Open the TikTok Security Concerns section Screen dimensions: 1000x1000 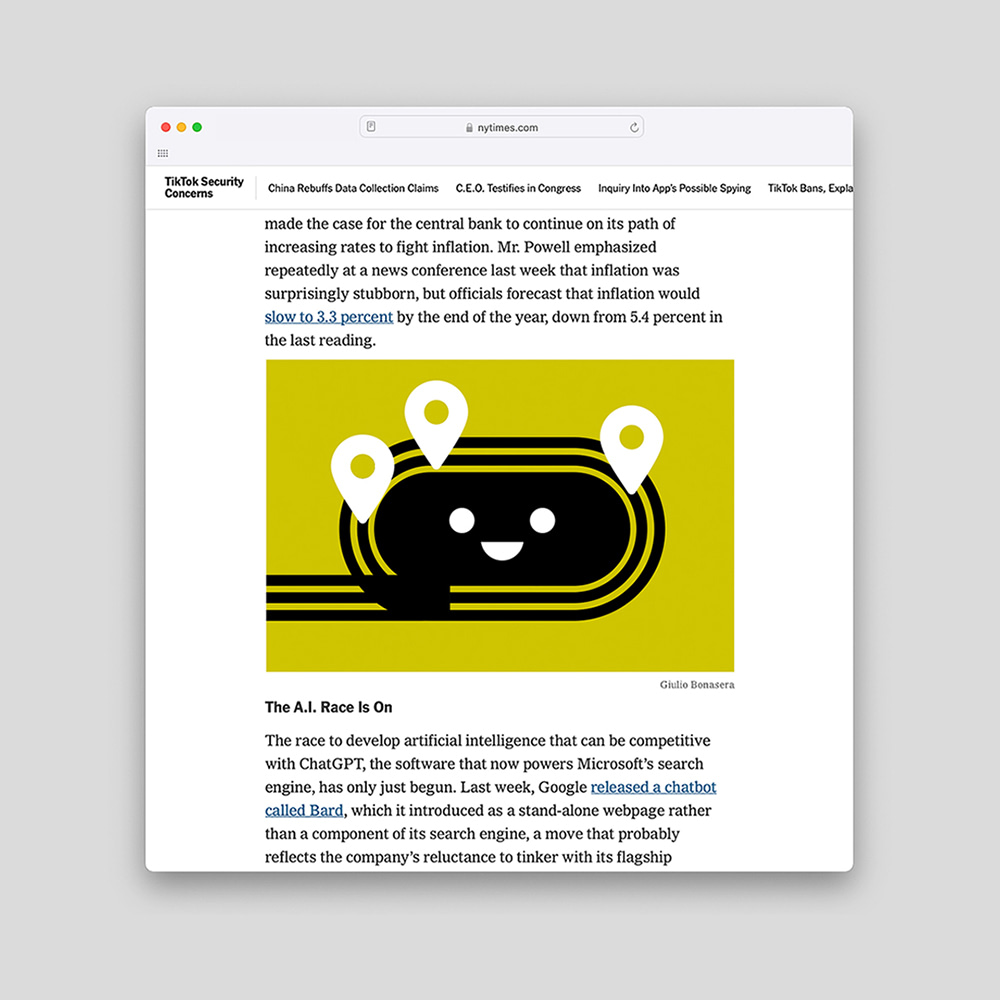pyautogui.click(x=203, y=188)
